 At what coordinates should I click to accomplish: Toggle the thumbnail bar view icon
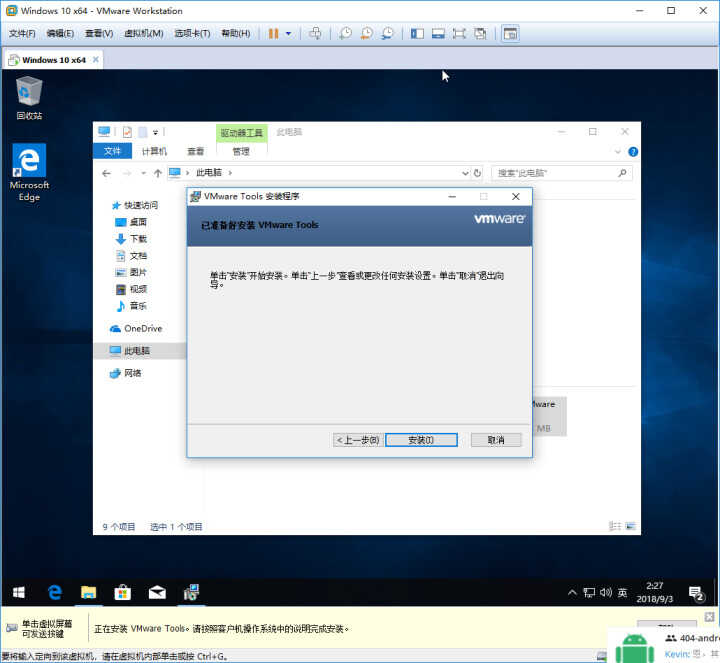(438, 34)
